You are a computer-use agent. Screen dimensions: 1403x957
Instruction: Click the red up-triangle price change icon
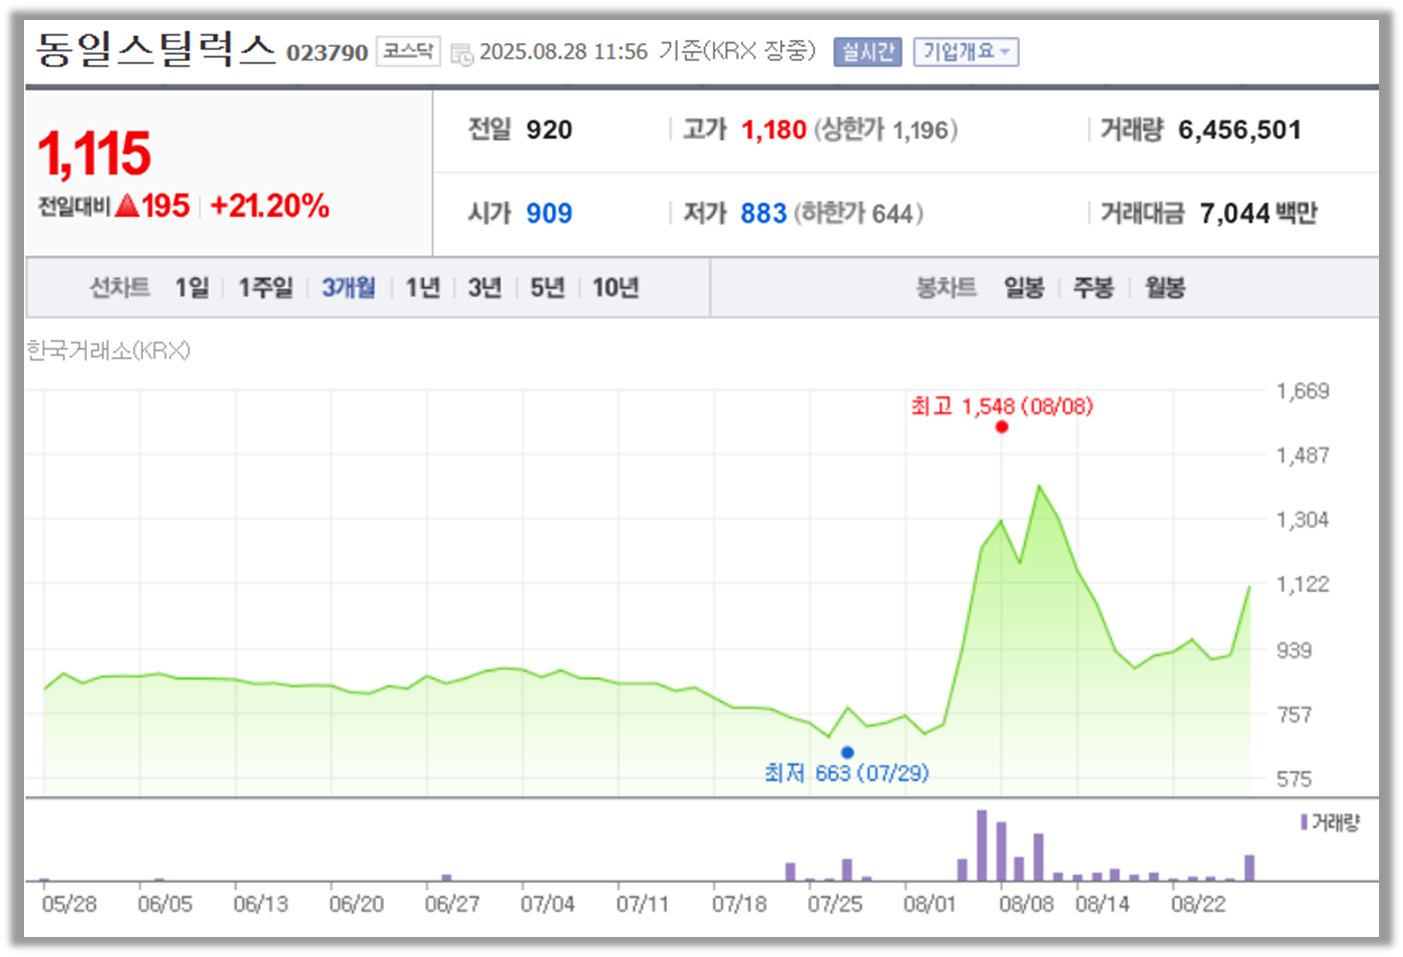click(127, 206)
